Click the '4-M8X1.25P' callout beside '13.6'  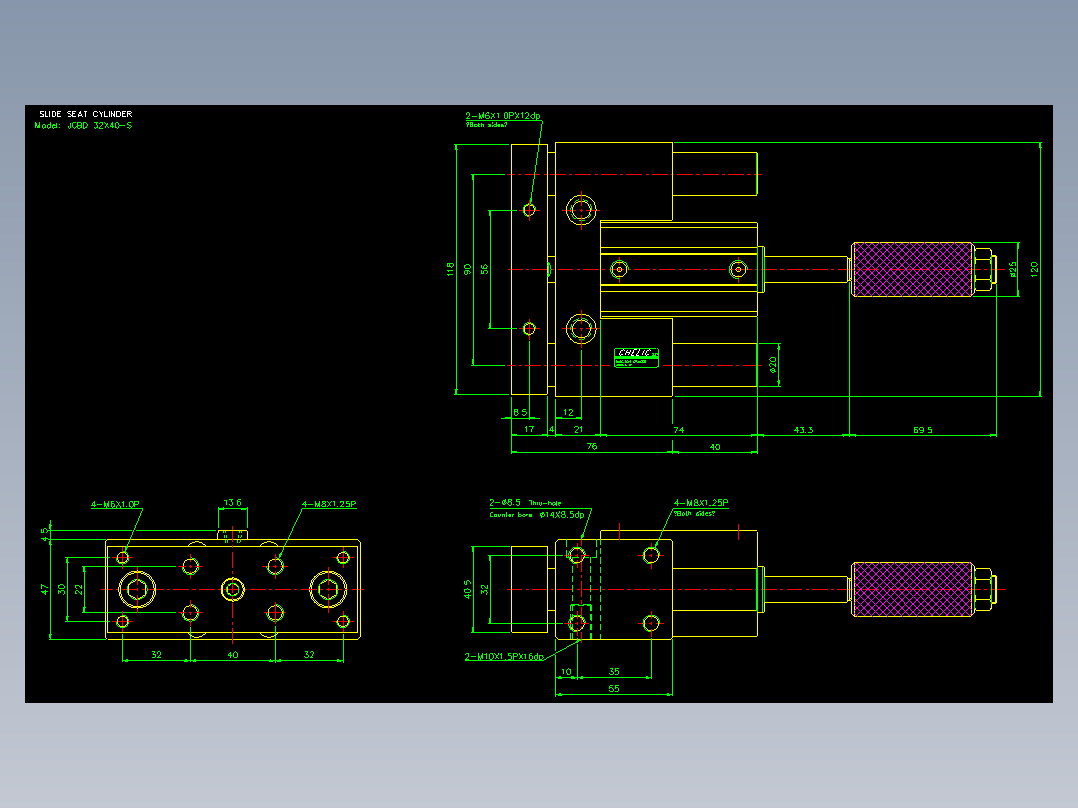pos(329,504)
